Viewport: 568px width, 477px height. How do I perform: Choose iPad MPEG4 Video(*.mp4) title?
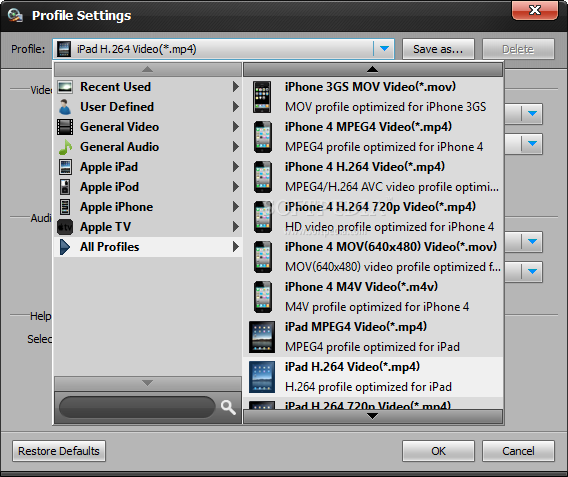point(356,327)
